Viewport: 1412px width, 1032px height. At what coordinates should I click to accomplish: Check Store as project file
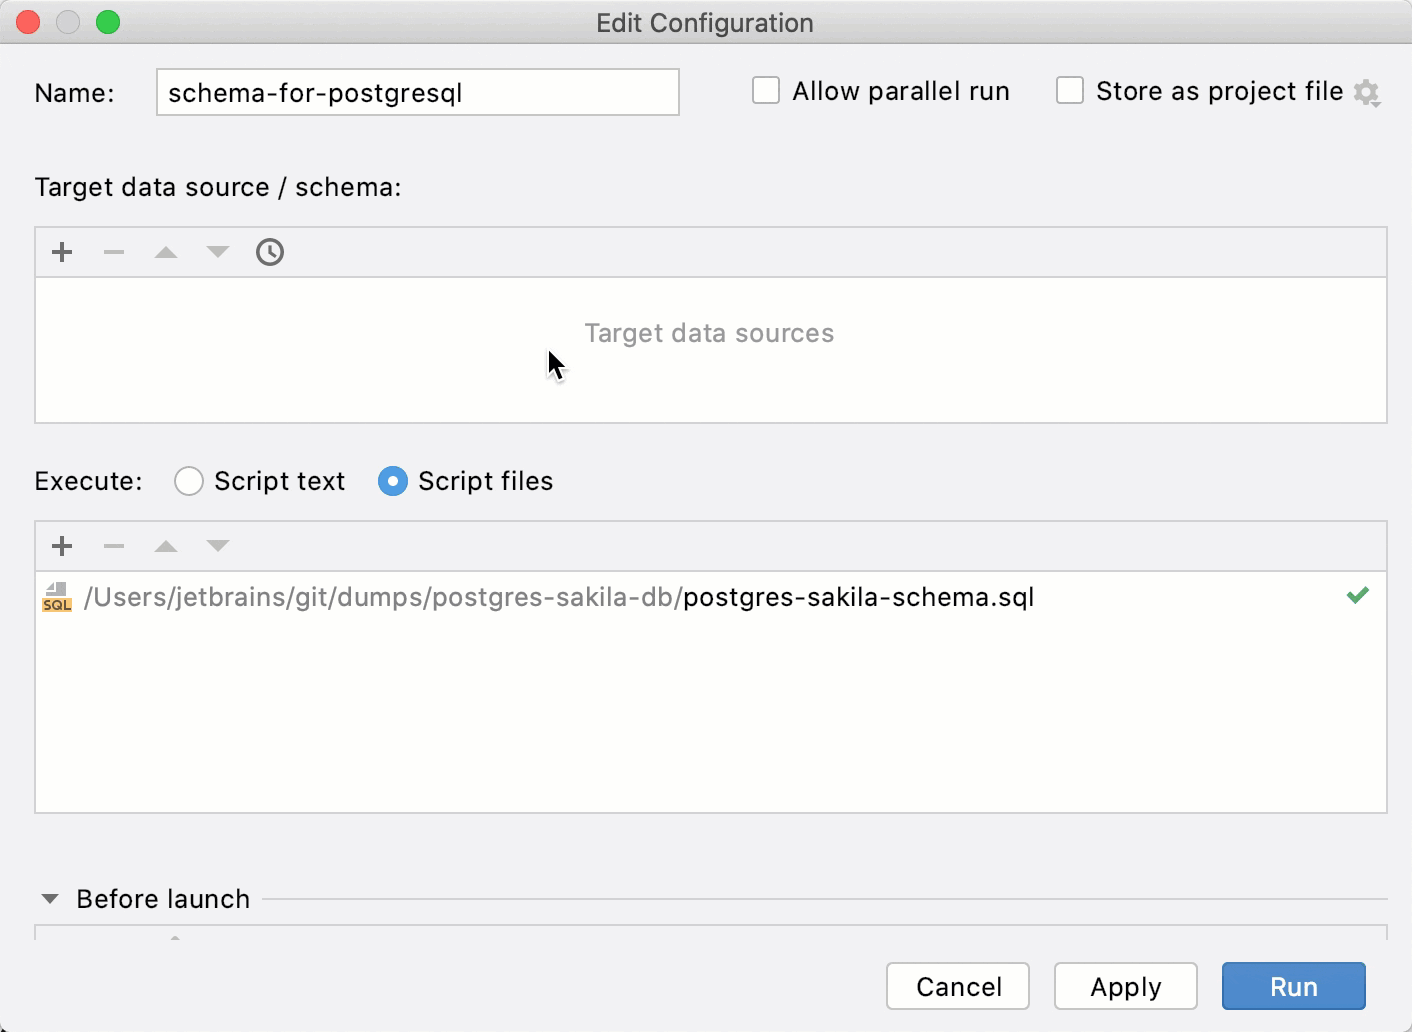[x=1069, y=90]
